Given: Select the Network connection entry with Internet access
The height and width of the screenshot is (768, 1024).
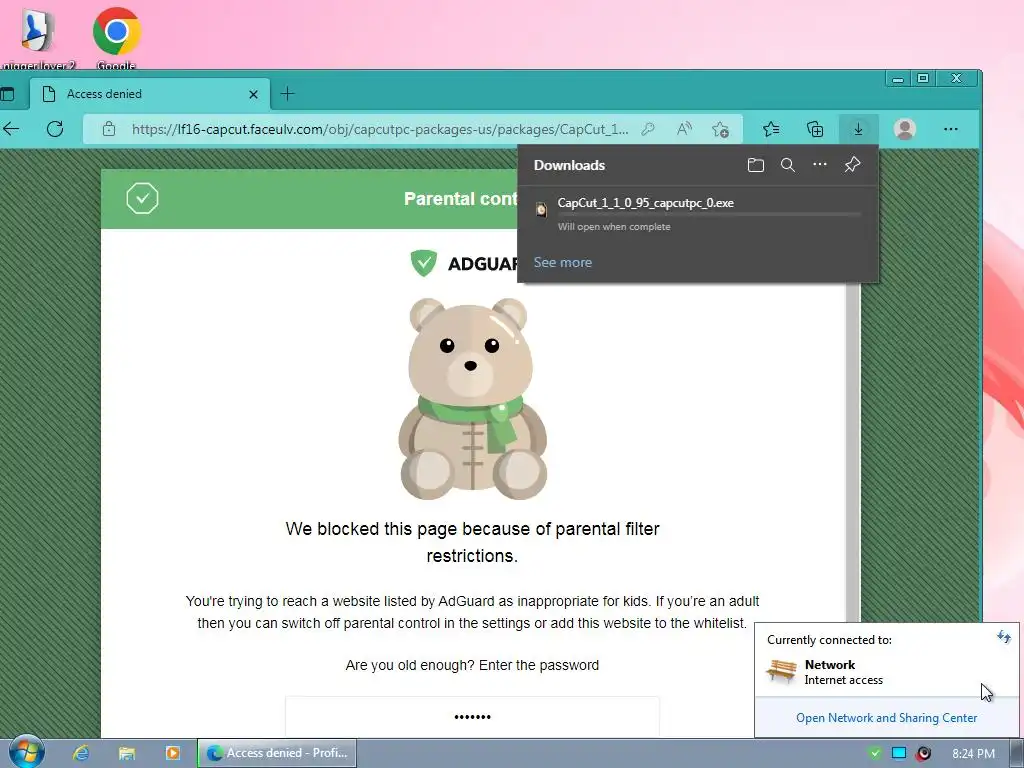Looking at the screenshot, I should pyautogui.click(x=886, y=672).
